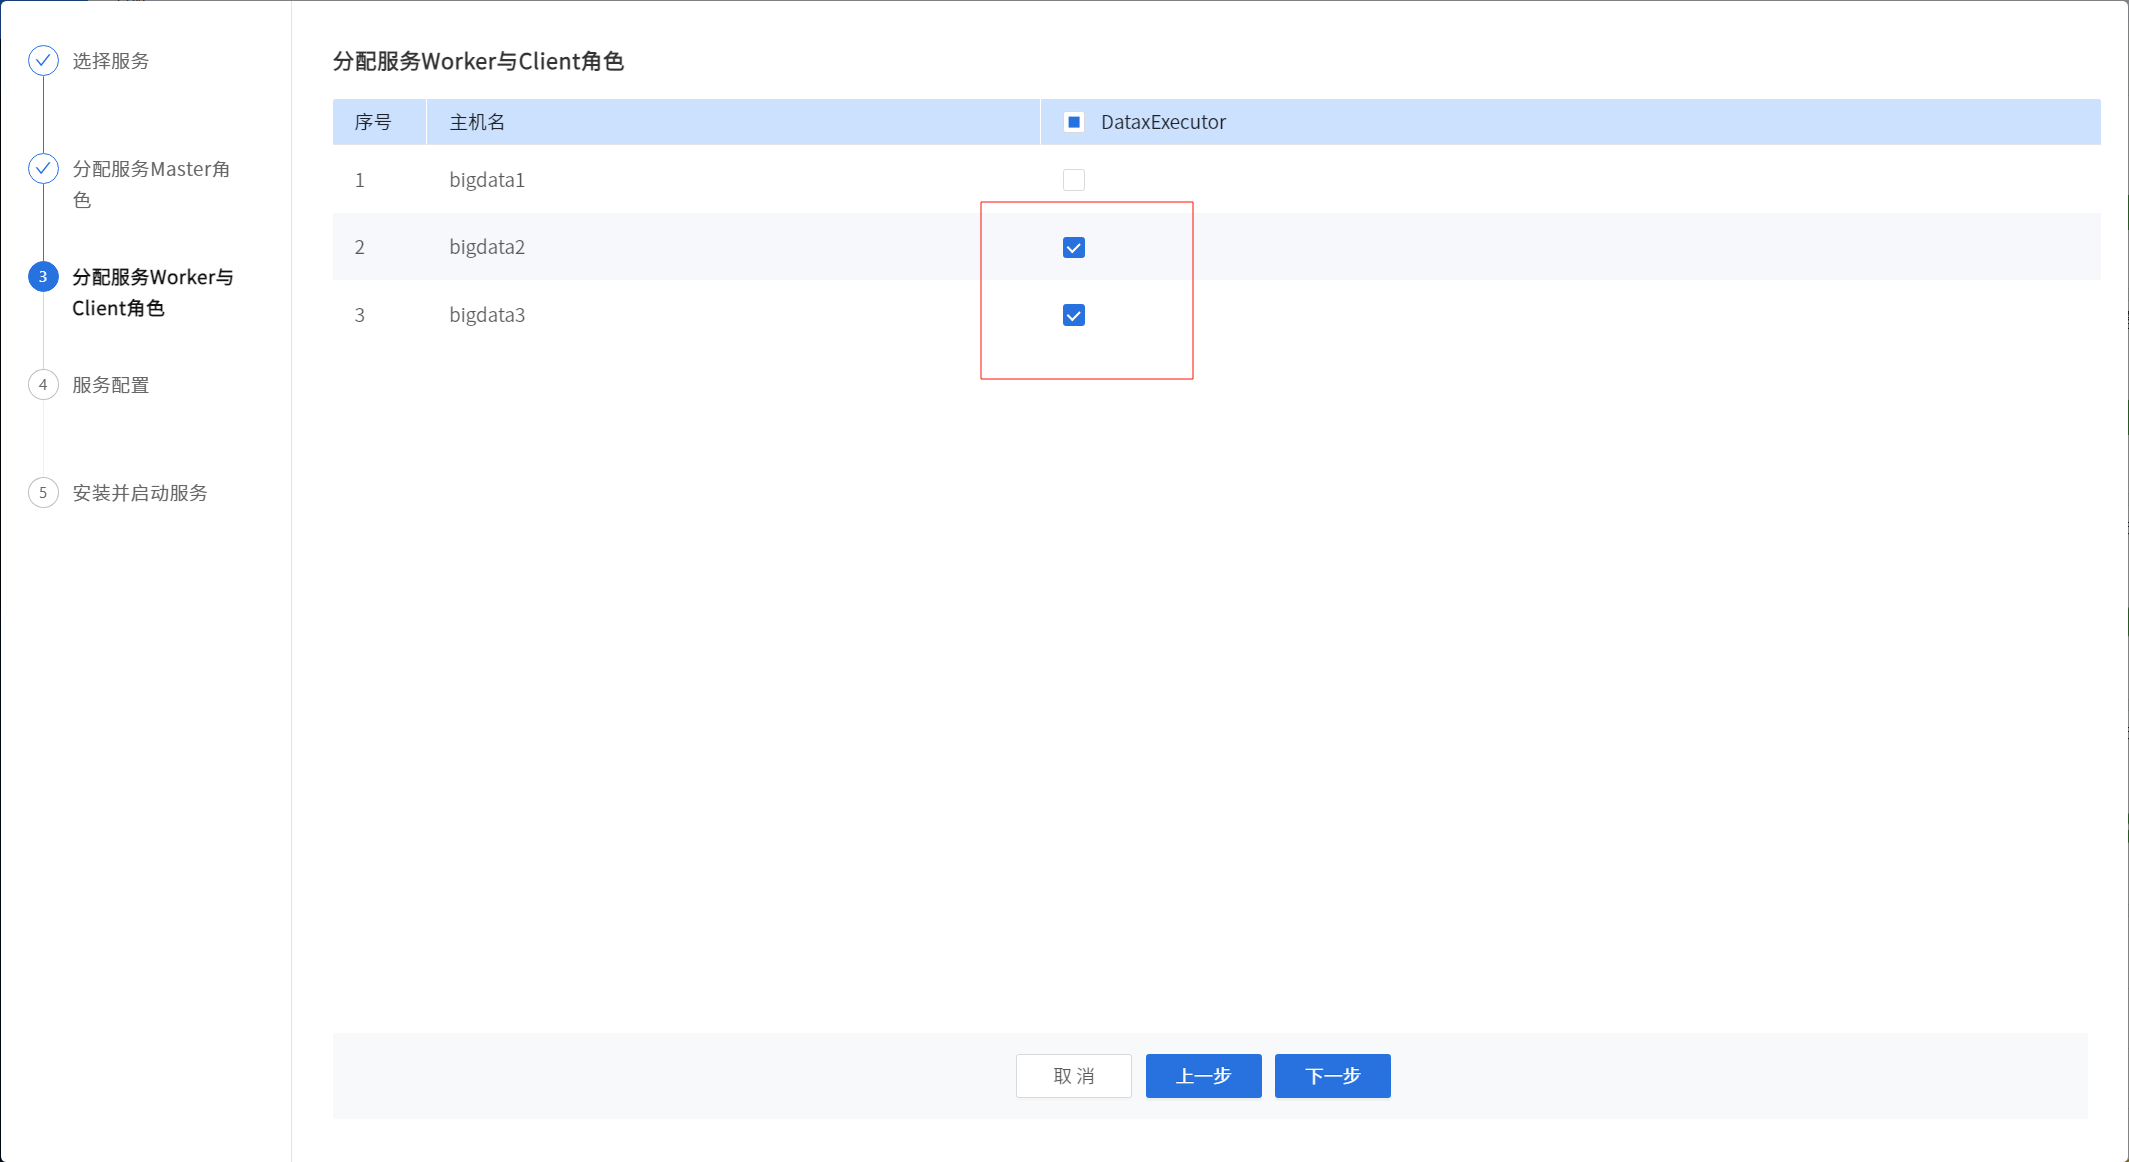2129x1162 pixels.
Task: Uncheck DataxExecutor for bigdata3
Action: (x=1074, y=315)
